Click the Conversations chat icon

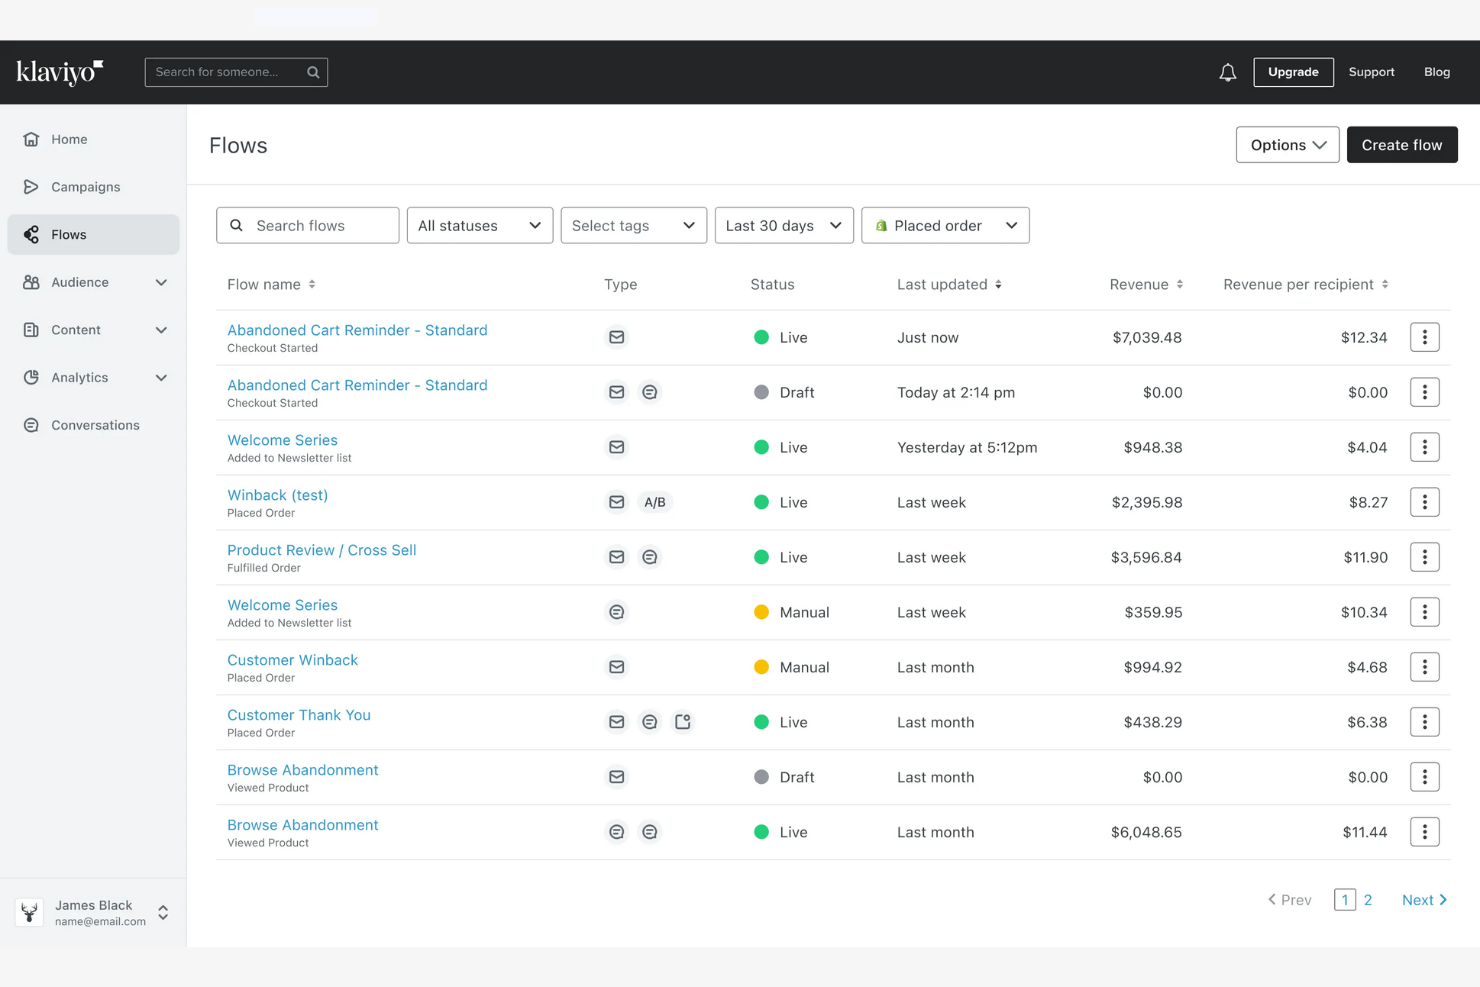(31, 425)
